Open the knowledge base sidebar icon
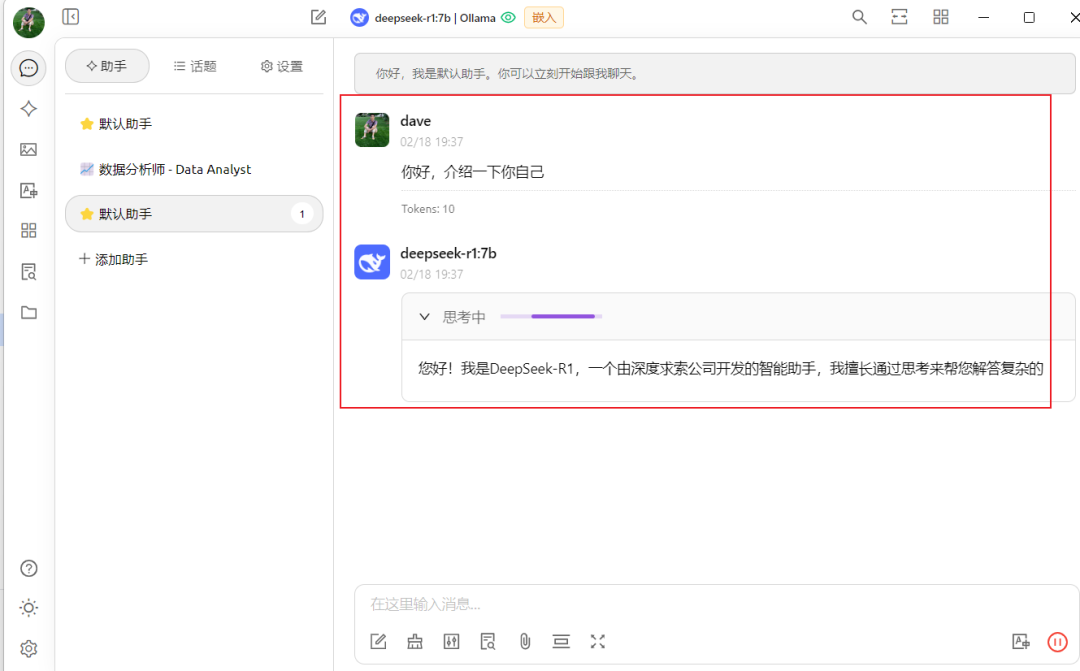Viewport: 1080px width, 671px height. [x=28, y=271]
